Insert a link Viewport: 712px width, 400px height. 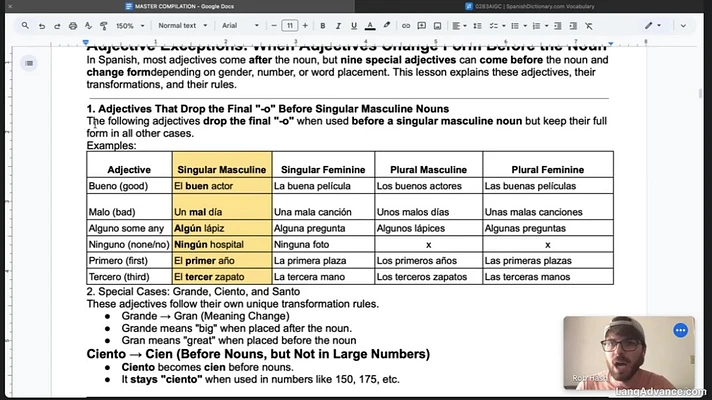pyautogui.click(x=406, y=26)
